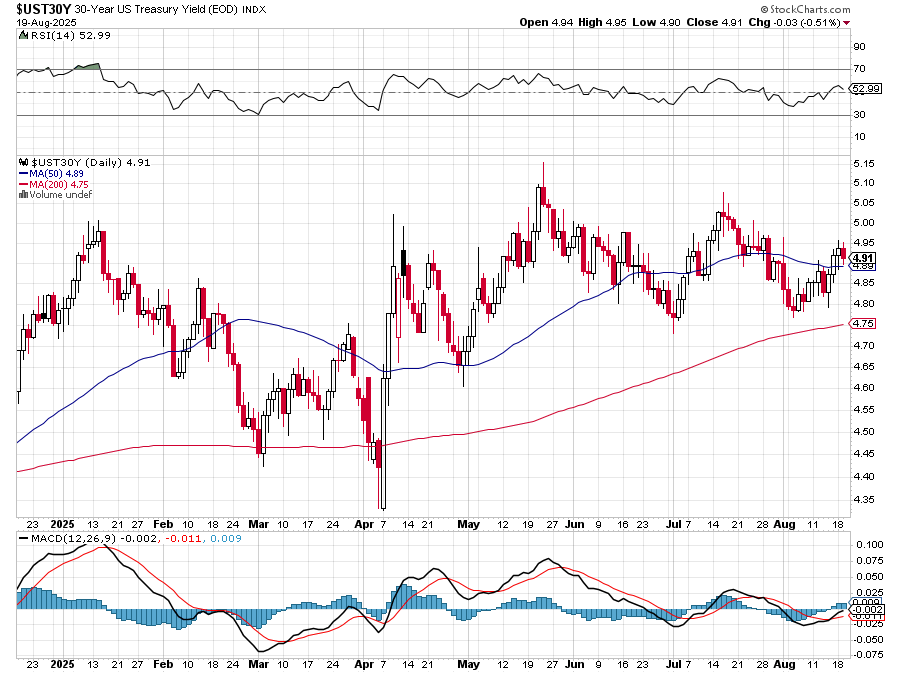Click the blue MA(50) legend line swatch
Screen dimensions: 900x673
click(x=23, y=173)
